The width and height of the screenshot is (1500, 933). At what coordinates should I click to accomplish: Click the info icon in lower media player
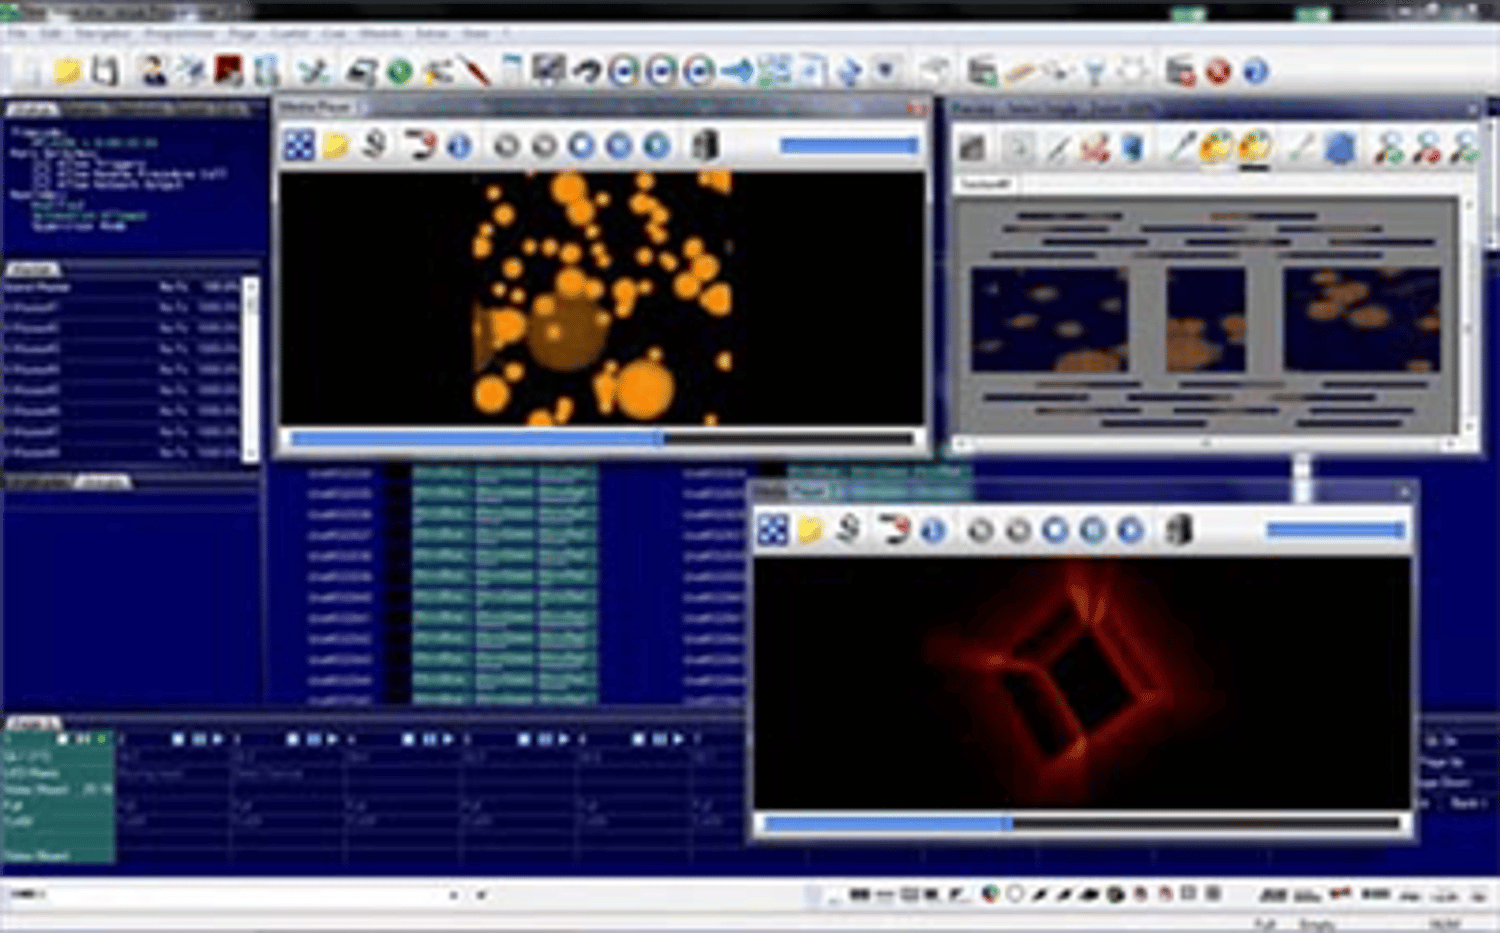tap(933, 530)
